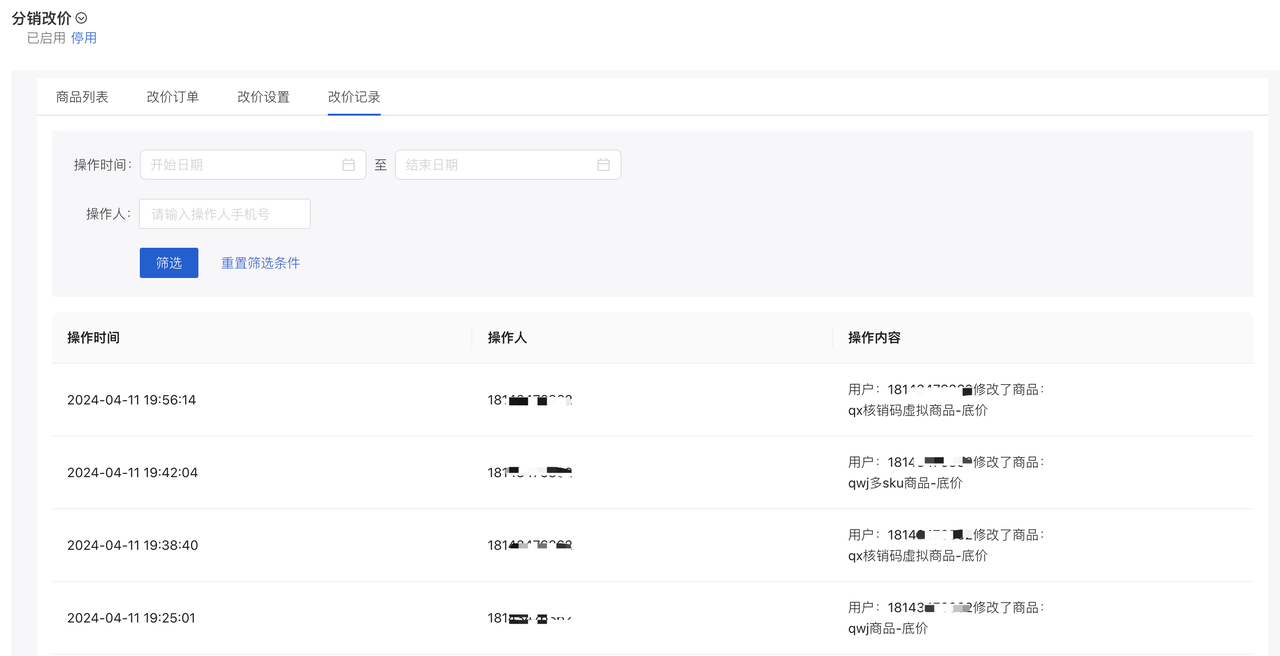This screenshot has width=1280, height=656.
Task: Open calendar icon in 结束日期 field
Action: coord(603,165)
